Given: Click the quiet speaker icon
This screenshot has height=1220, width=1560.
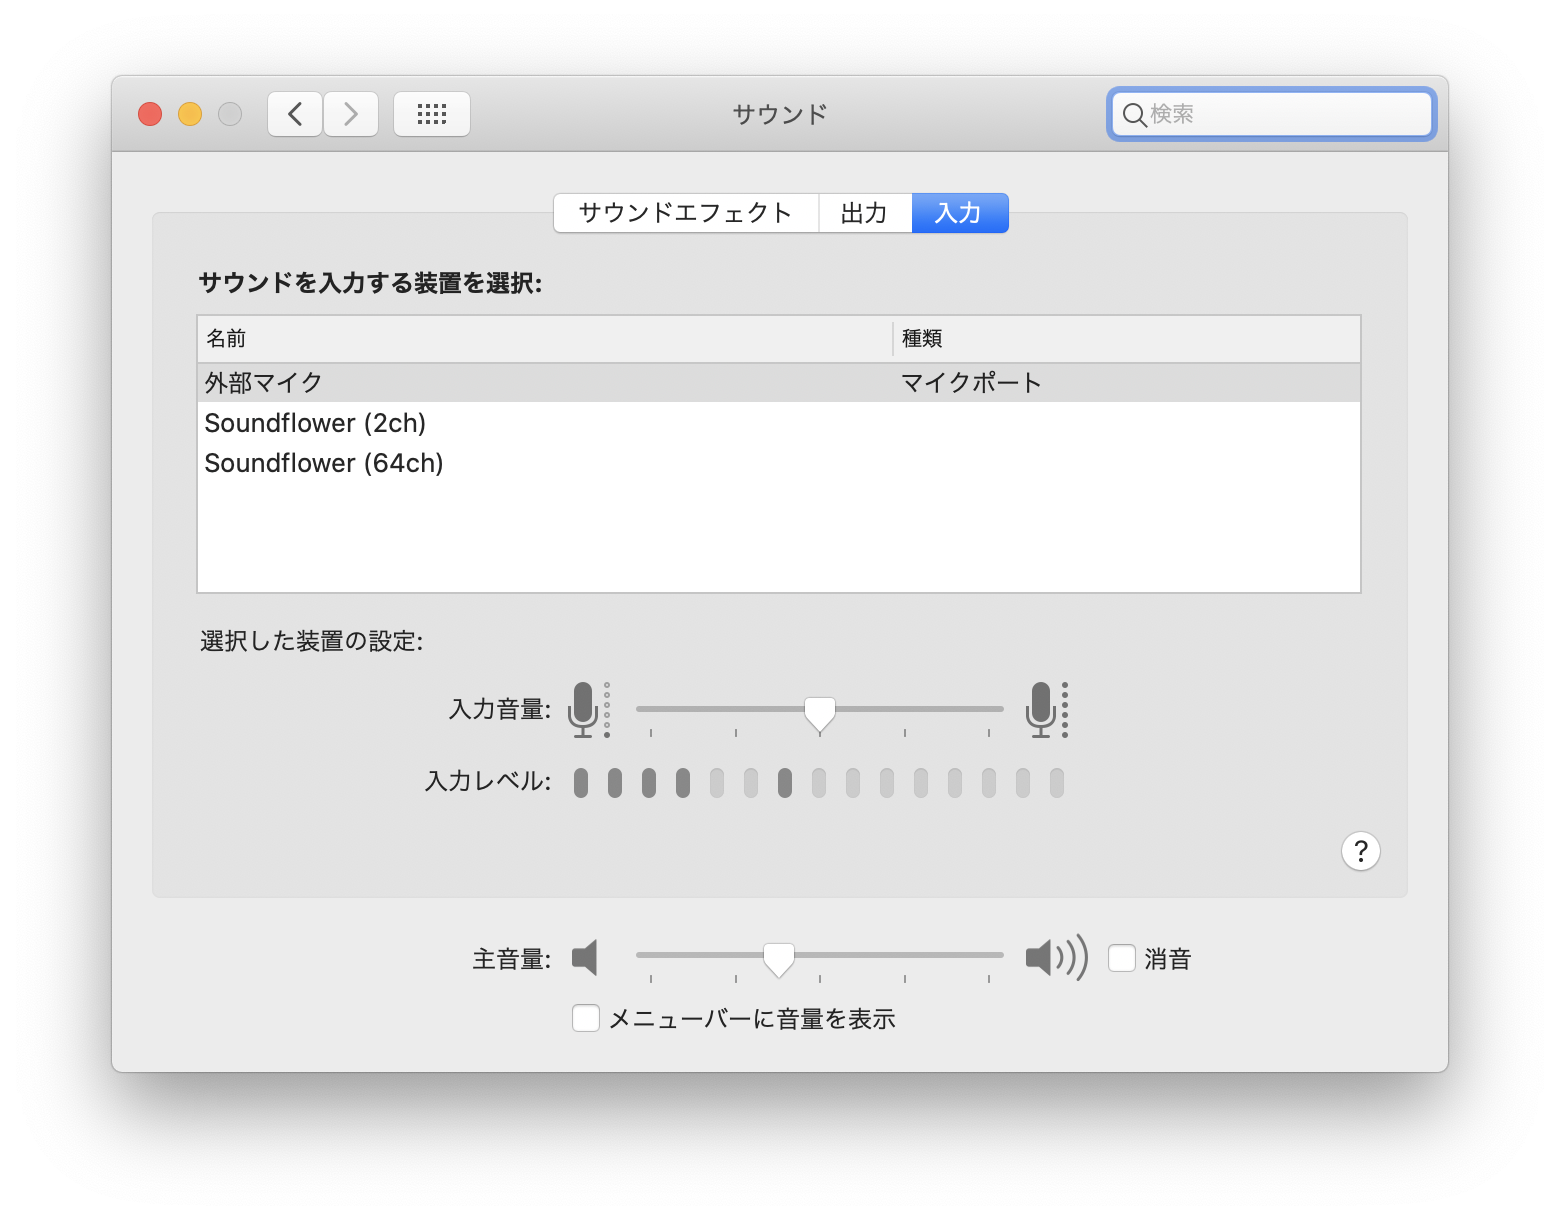Looking at the screenshot, I should coord(585,957).
